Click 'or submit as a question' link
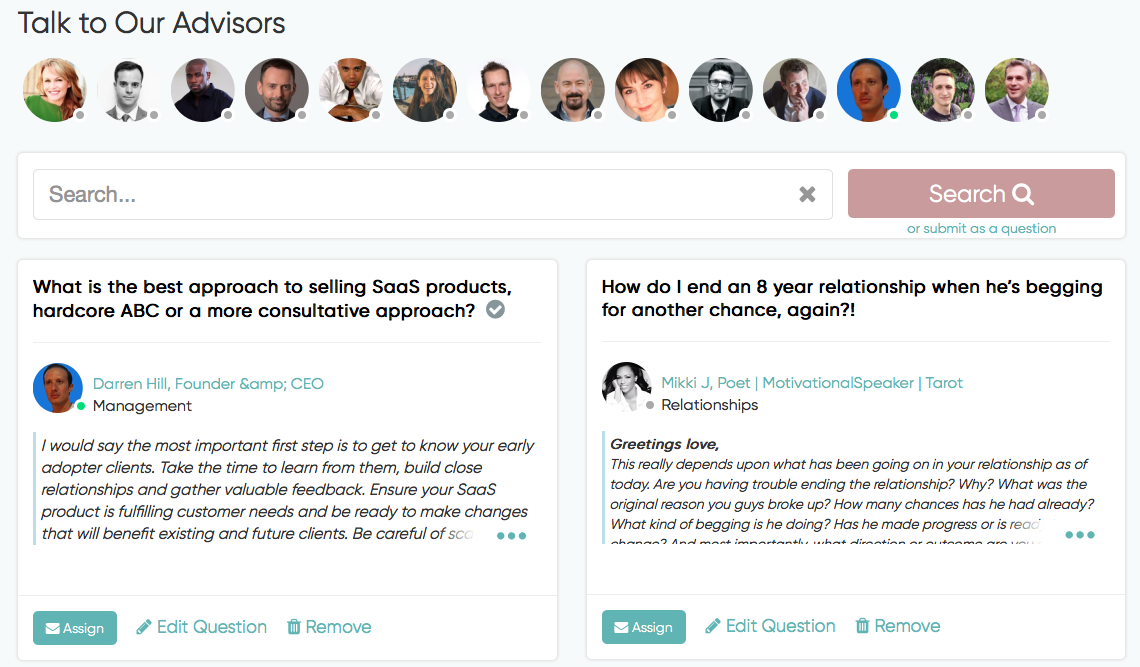 [981, 228]
